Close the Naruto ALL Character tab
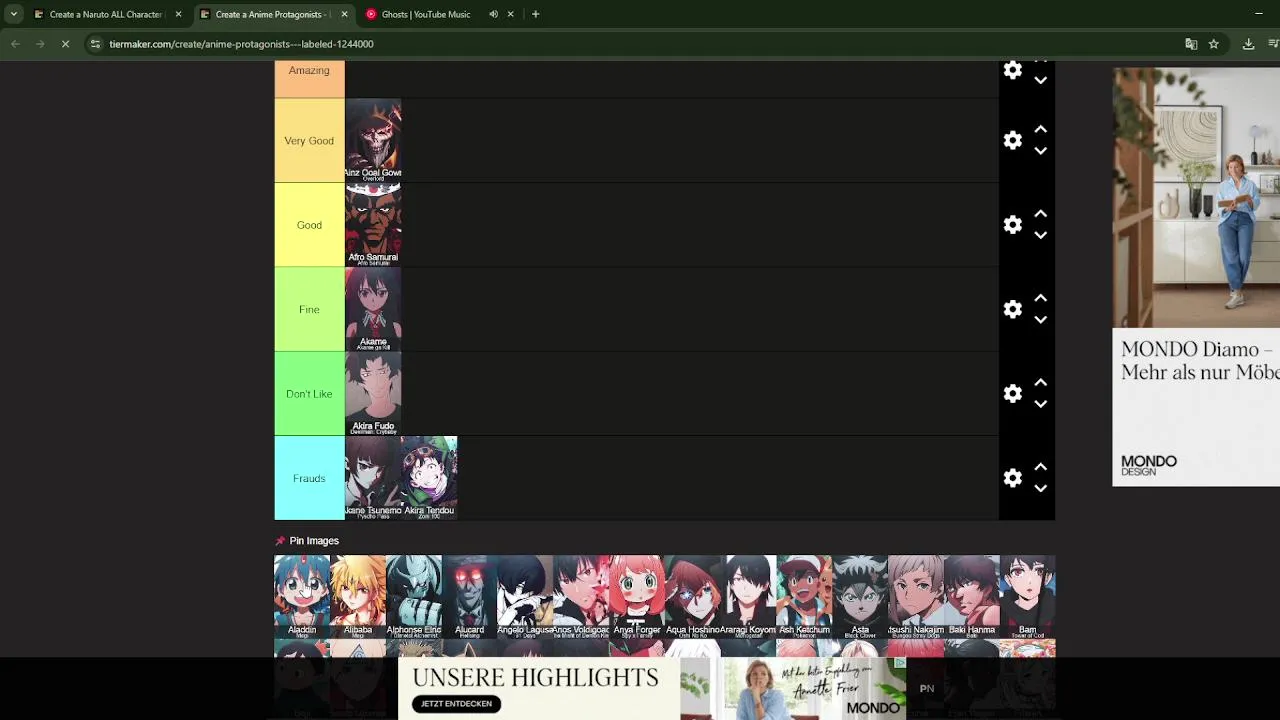1280x720 pixels. [x=179, y=14]
